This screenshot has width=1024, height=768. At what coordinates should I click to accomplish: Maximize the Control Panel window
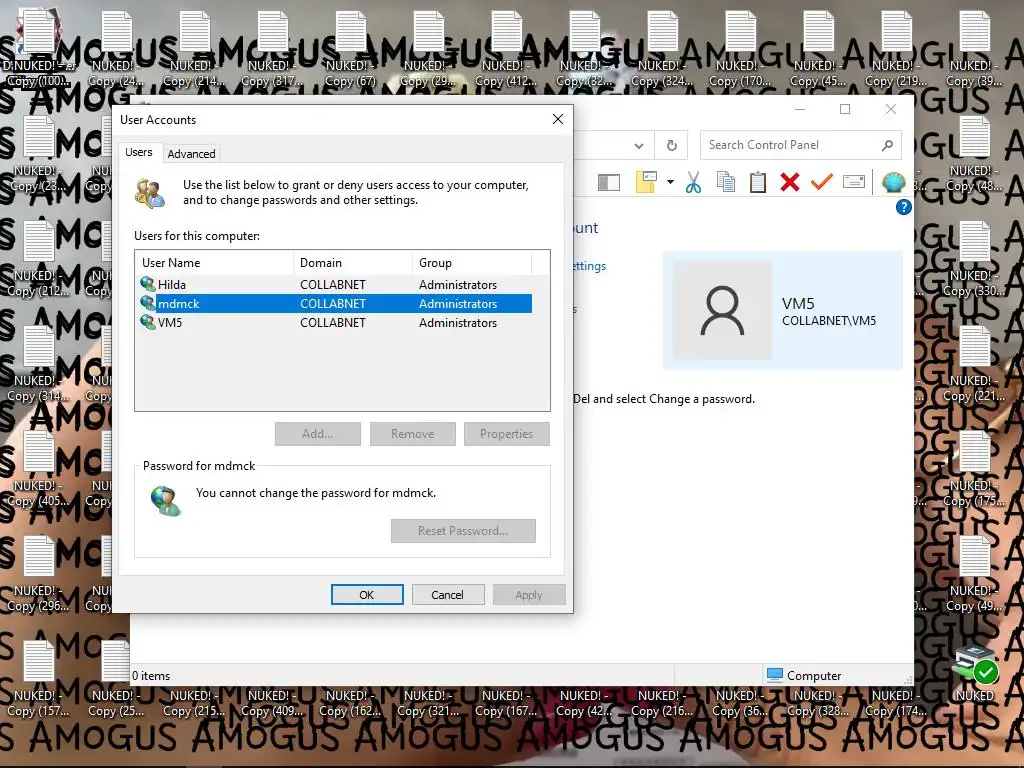(x=845, y=109)
